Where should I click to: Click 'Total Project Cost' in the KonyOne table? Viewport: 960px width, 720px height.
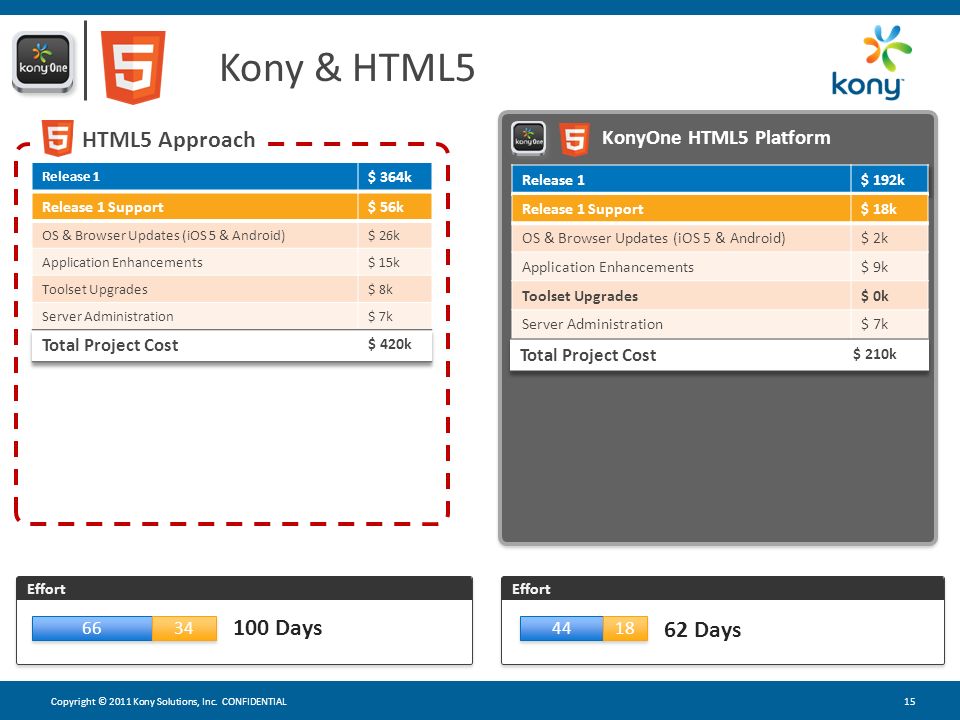click(588, 355)
